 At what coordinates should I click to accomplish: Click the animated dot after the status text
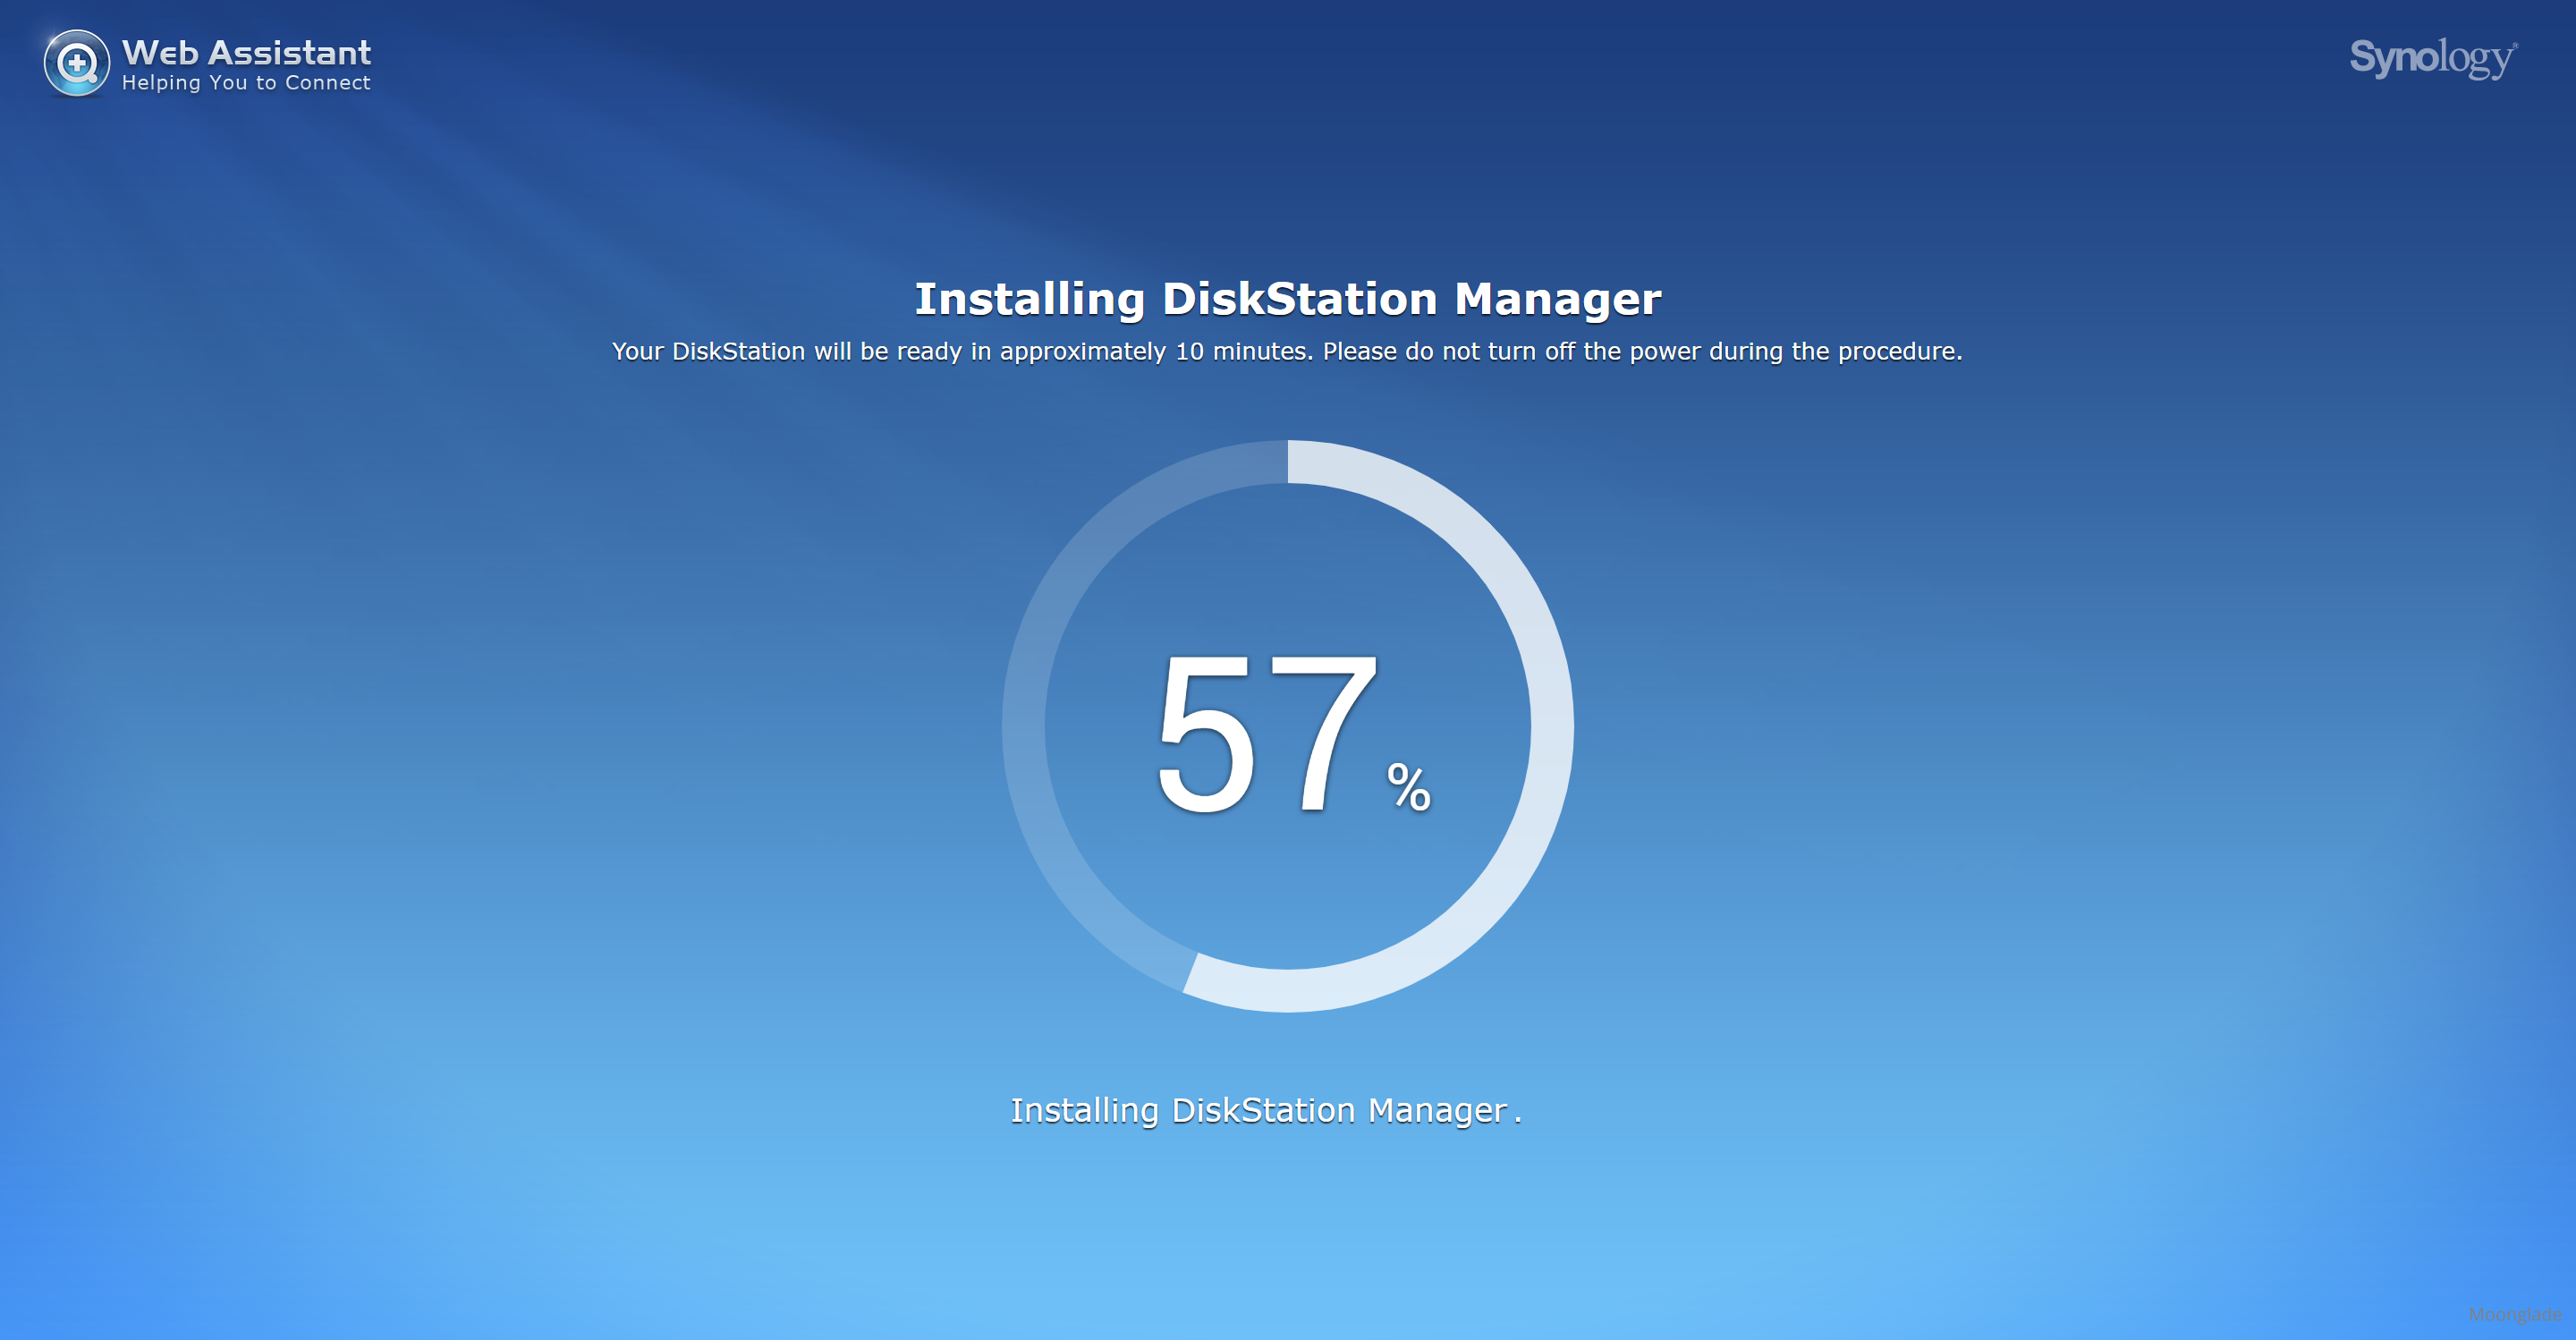pyautogui.click(x=1518, y=1120)
